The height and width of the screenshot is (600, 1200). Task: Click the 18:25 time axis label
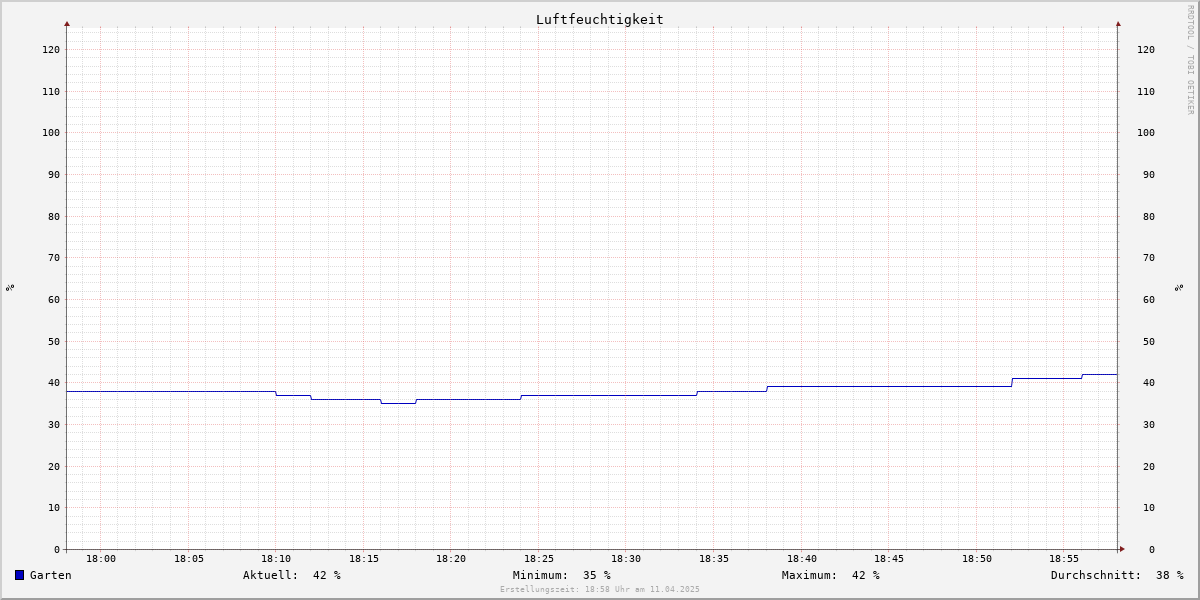click(x=539, y=559)
